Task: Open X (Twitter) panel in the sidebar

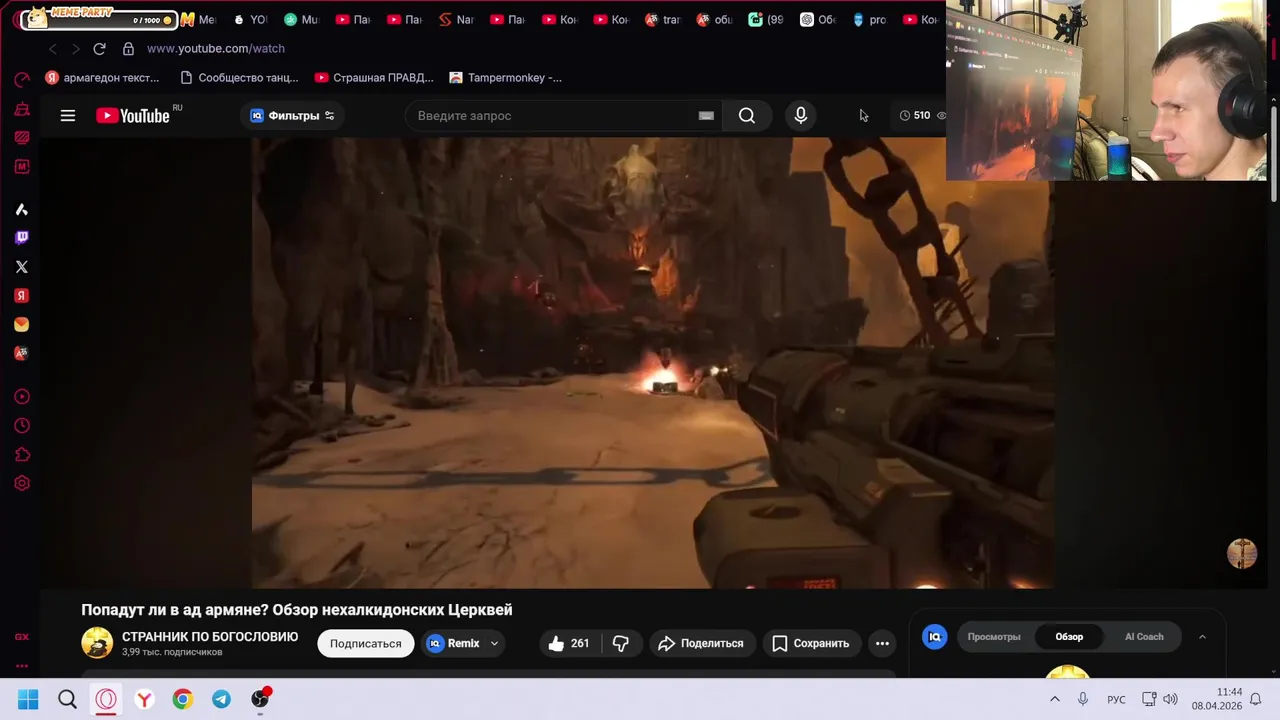Action: (x=22, y=267)
